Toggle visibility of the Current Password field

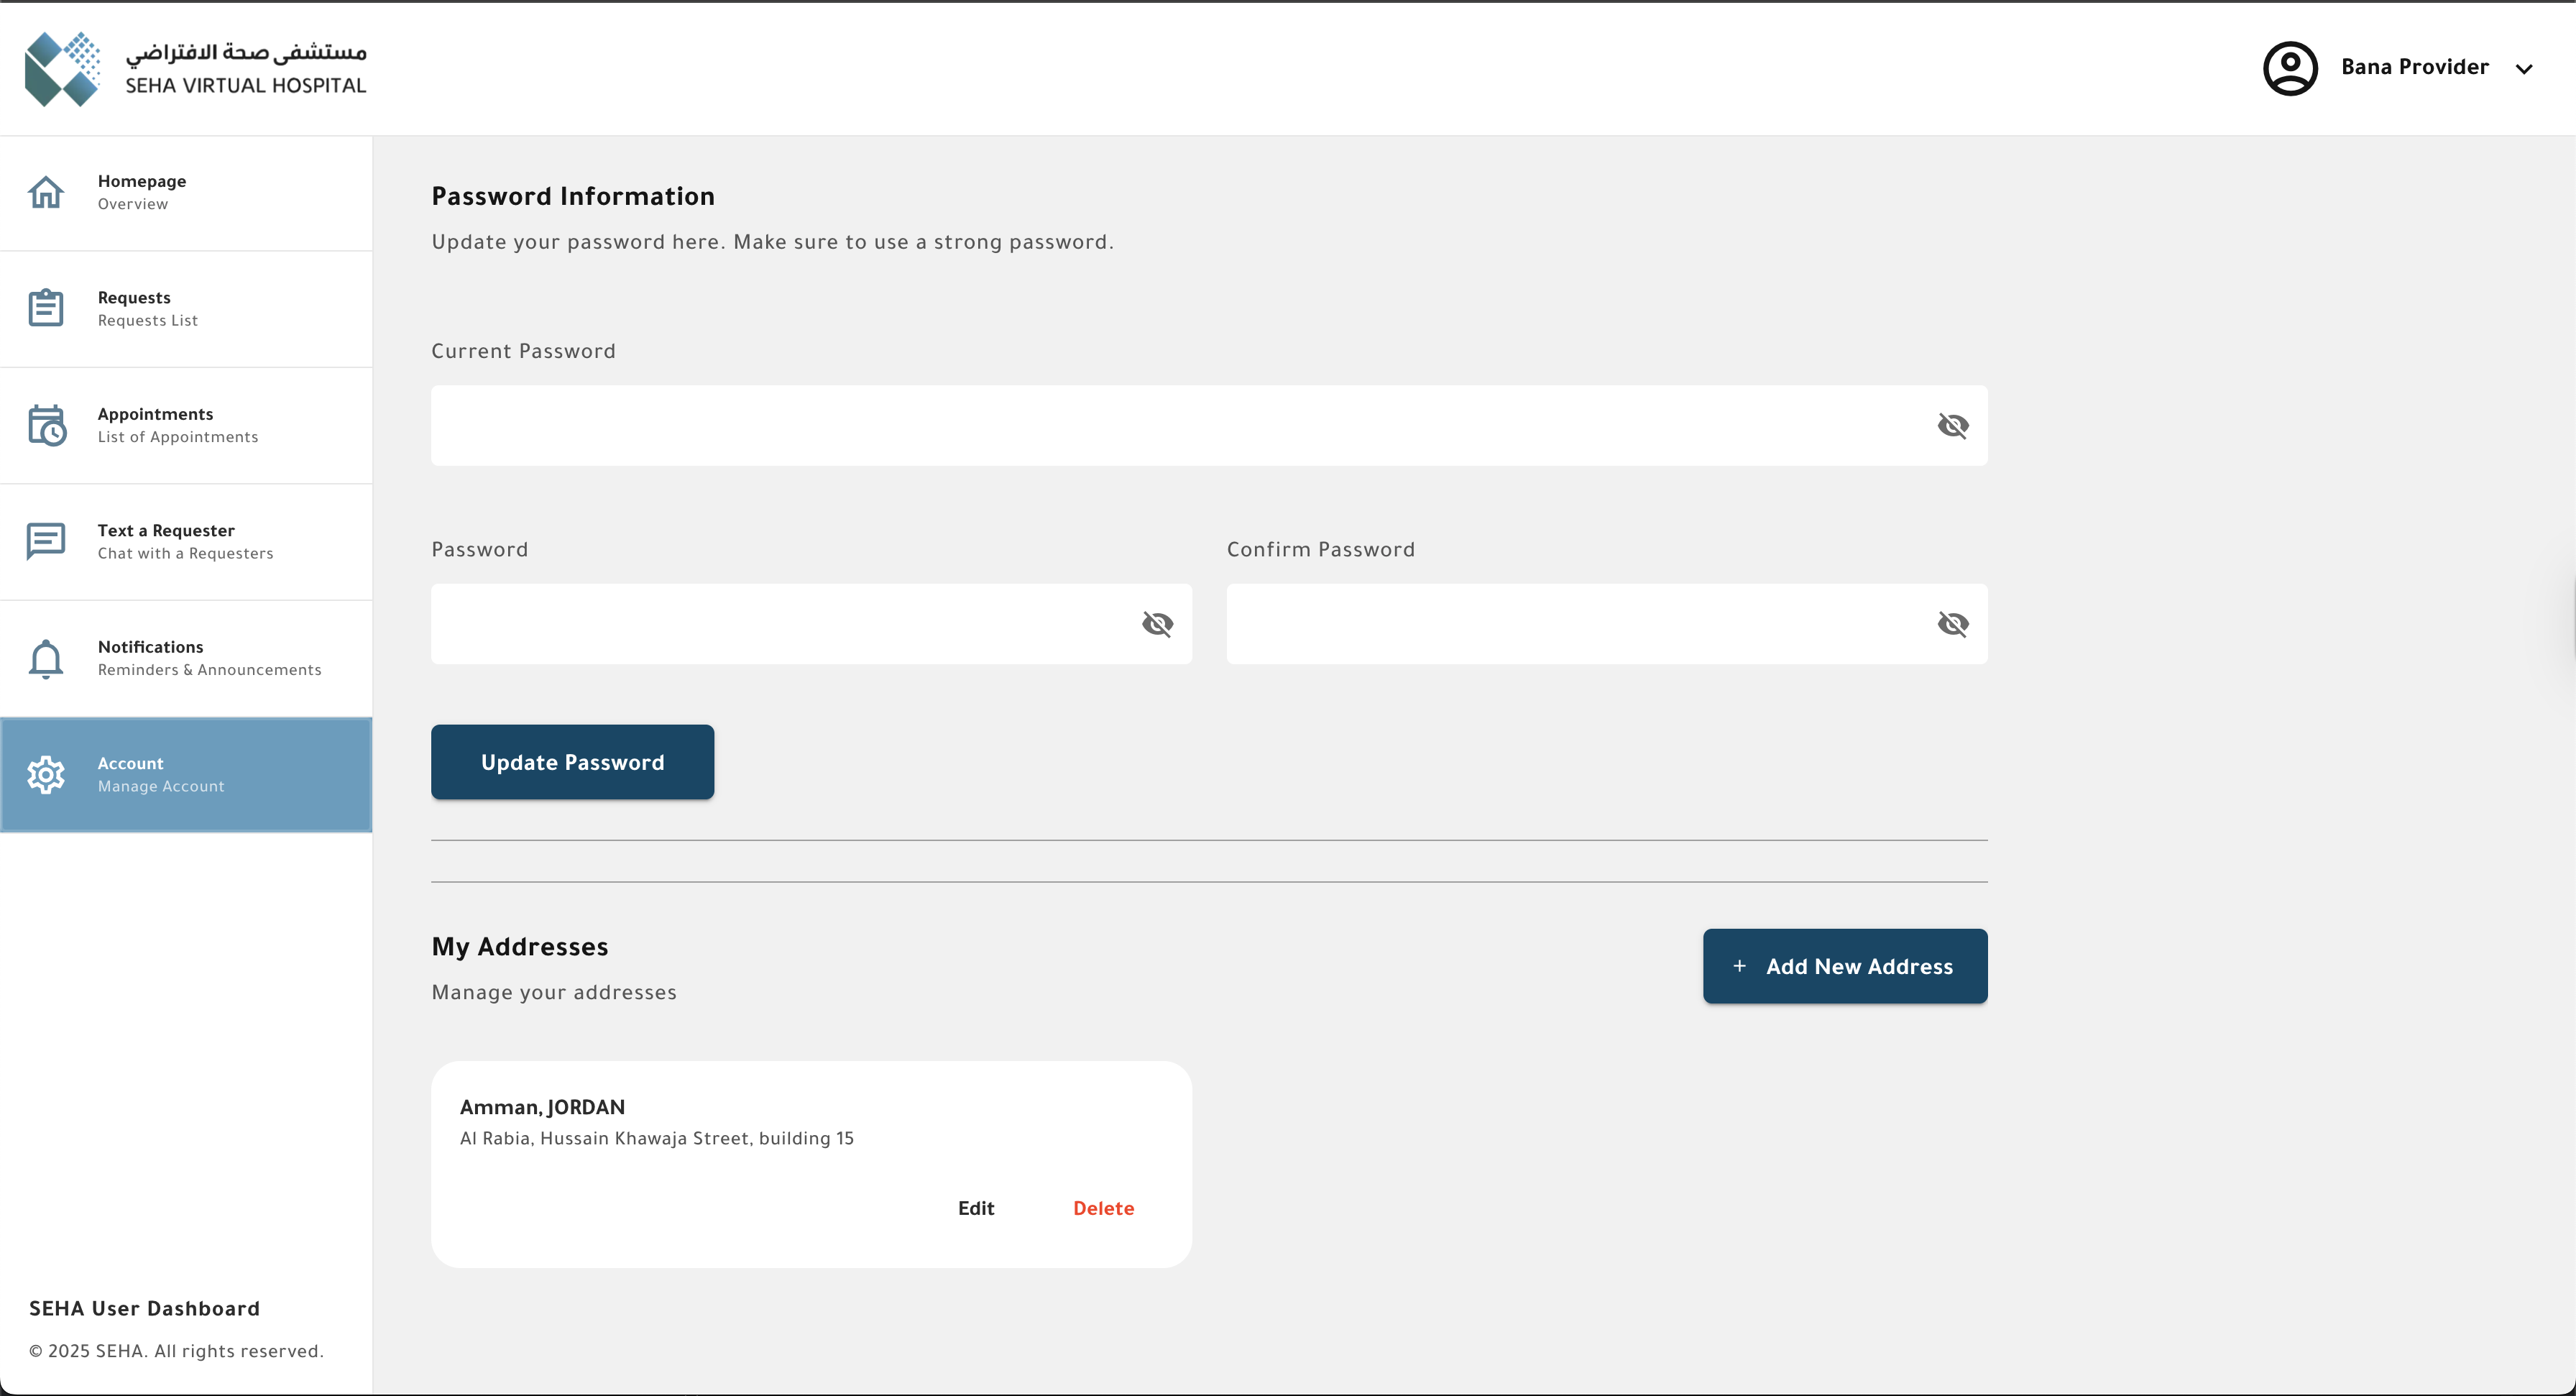pyautogui.click(x=1953, y=425)
